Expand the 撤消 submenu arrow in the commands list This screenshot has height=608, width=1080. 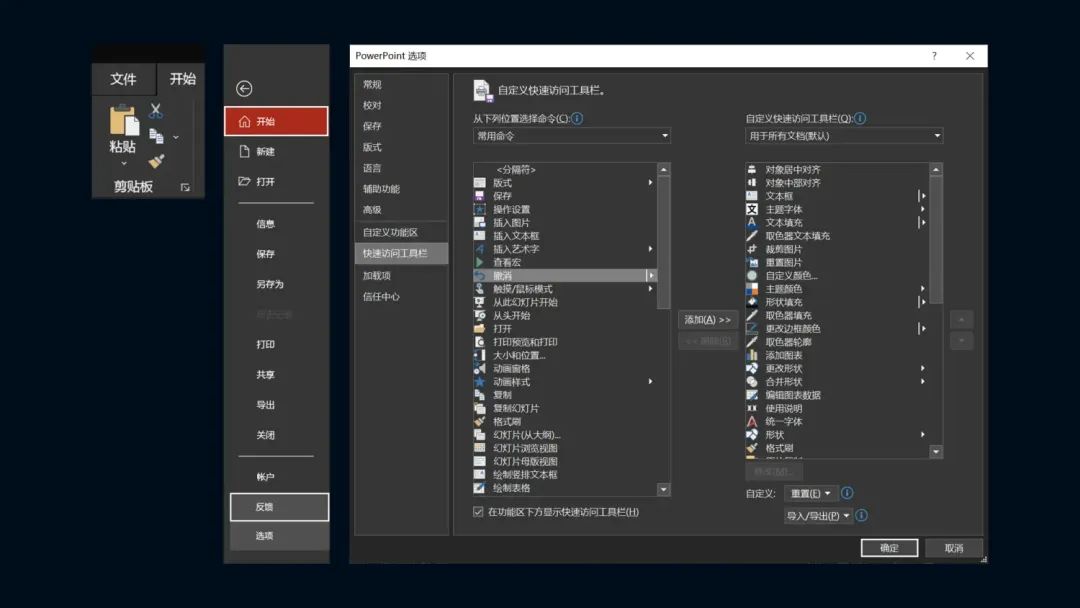point(650,275)
